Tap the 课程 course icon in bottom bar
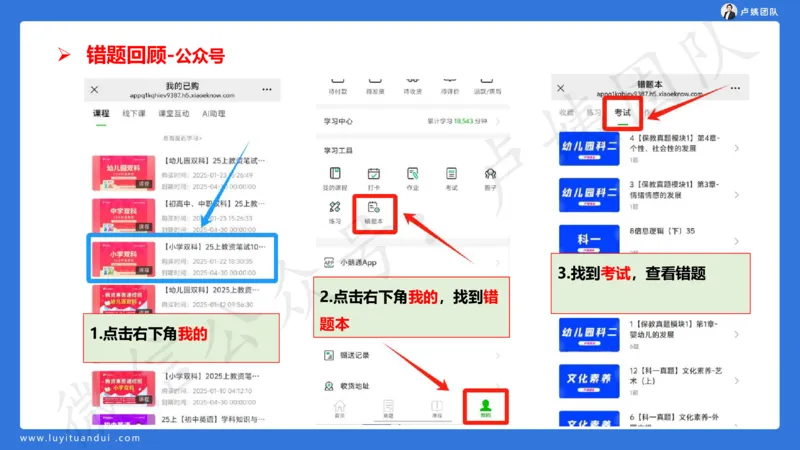The image size is (800, 450). tap(437, 407)
